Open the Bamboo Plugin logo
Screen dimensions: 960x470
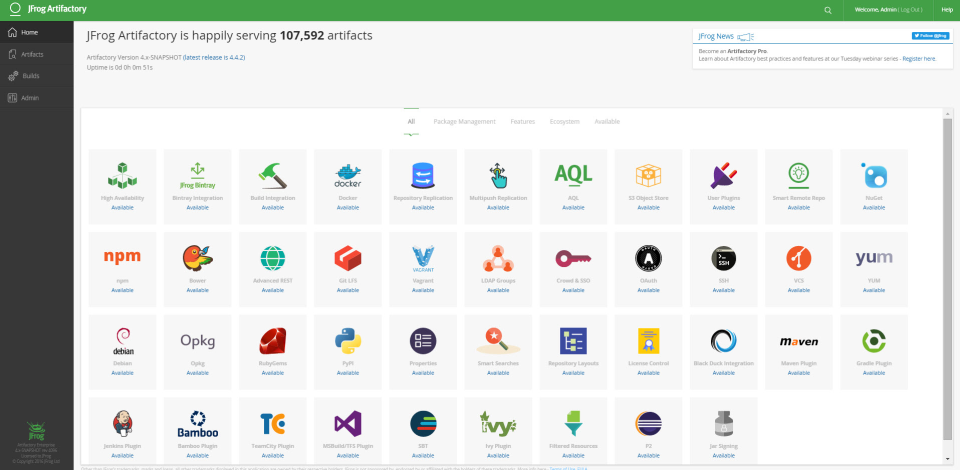(197, 424)
